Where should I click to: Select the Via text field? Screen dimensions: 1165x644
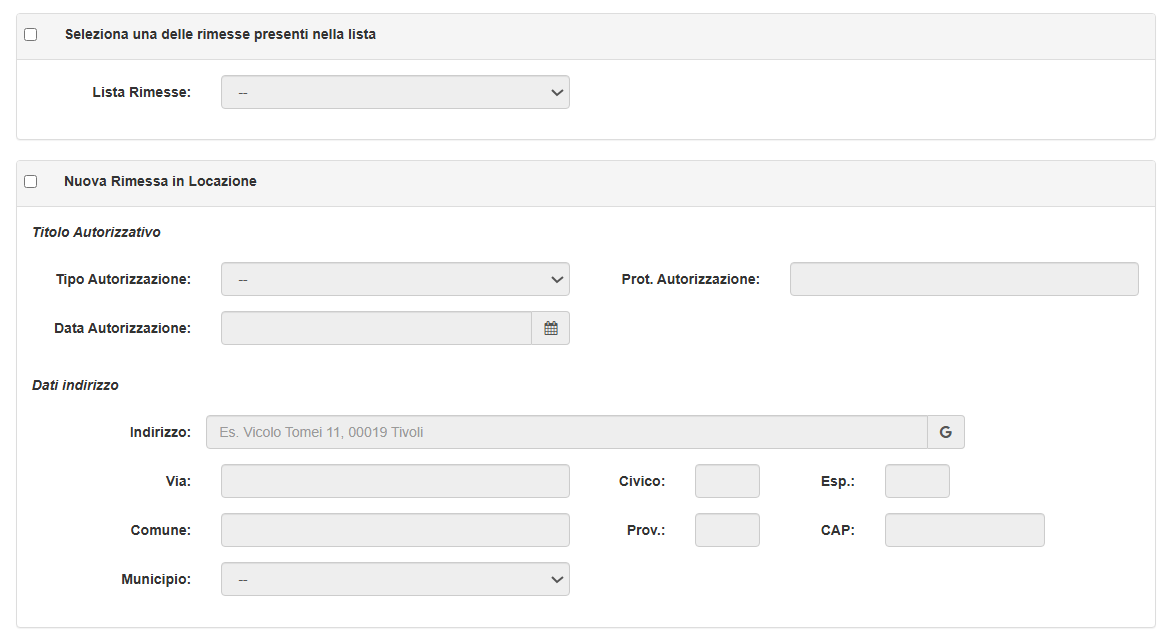click(x=395, y=481)
